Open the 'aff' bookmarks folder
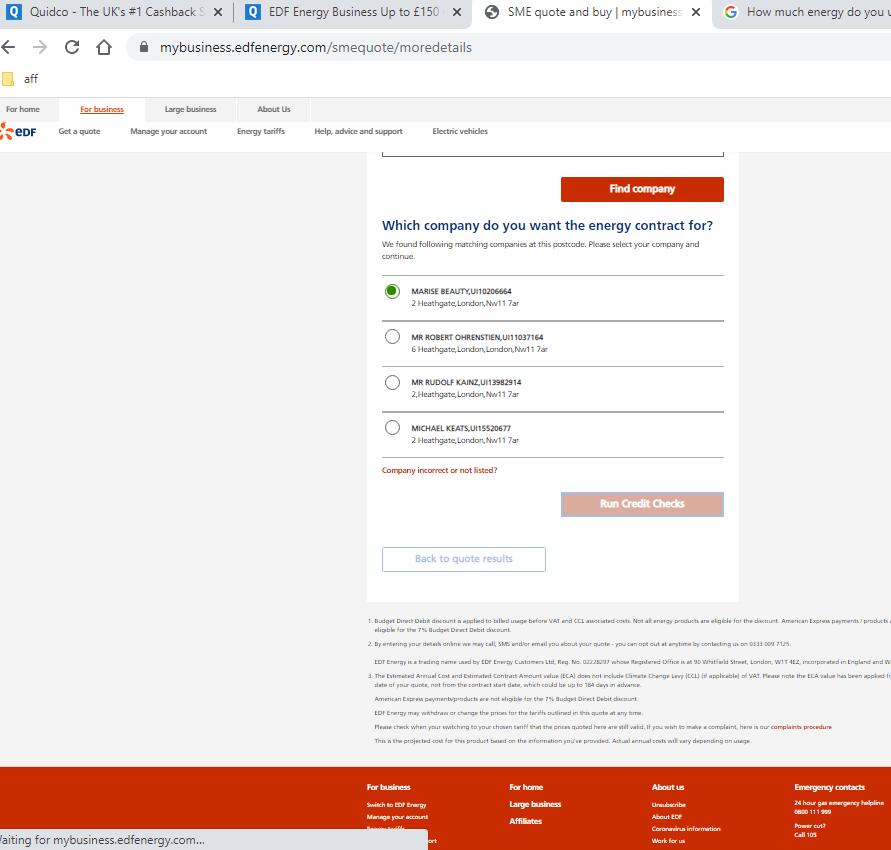891x850 pixels. click(20, 79)
